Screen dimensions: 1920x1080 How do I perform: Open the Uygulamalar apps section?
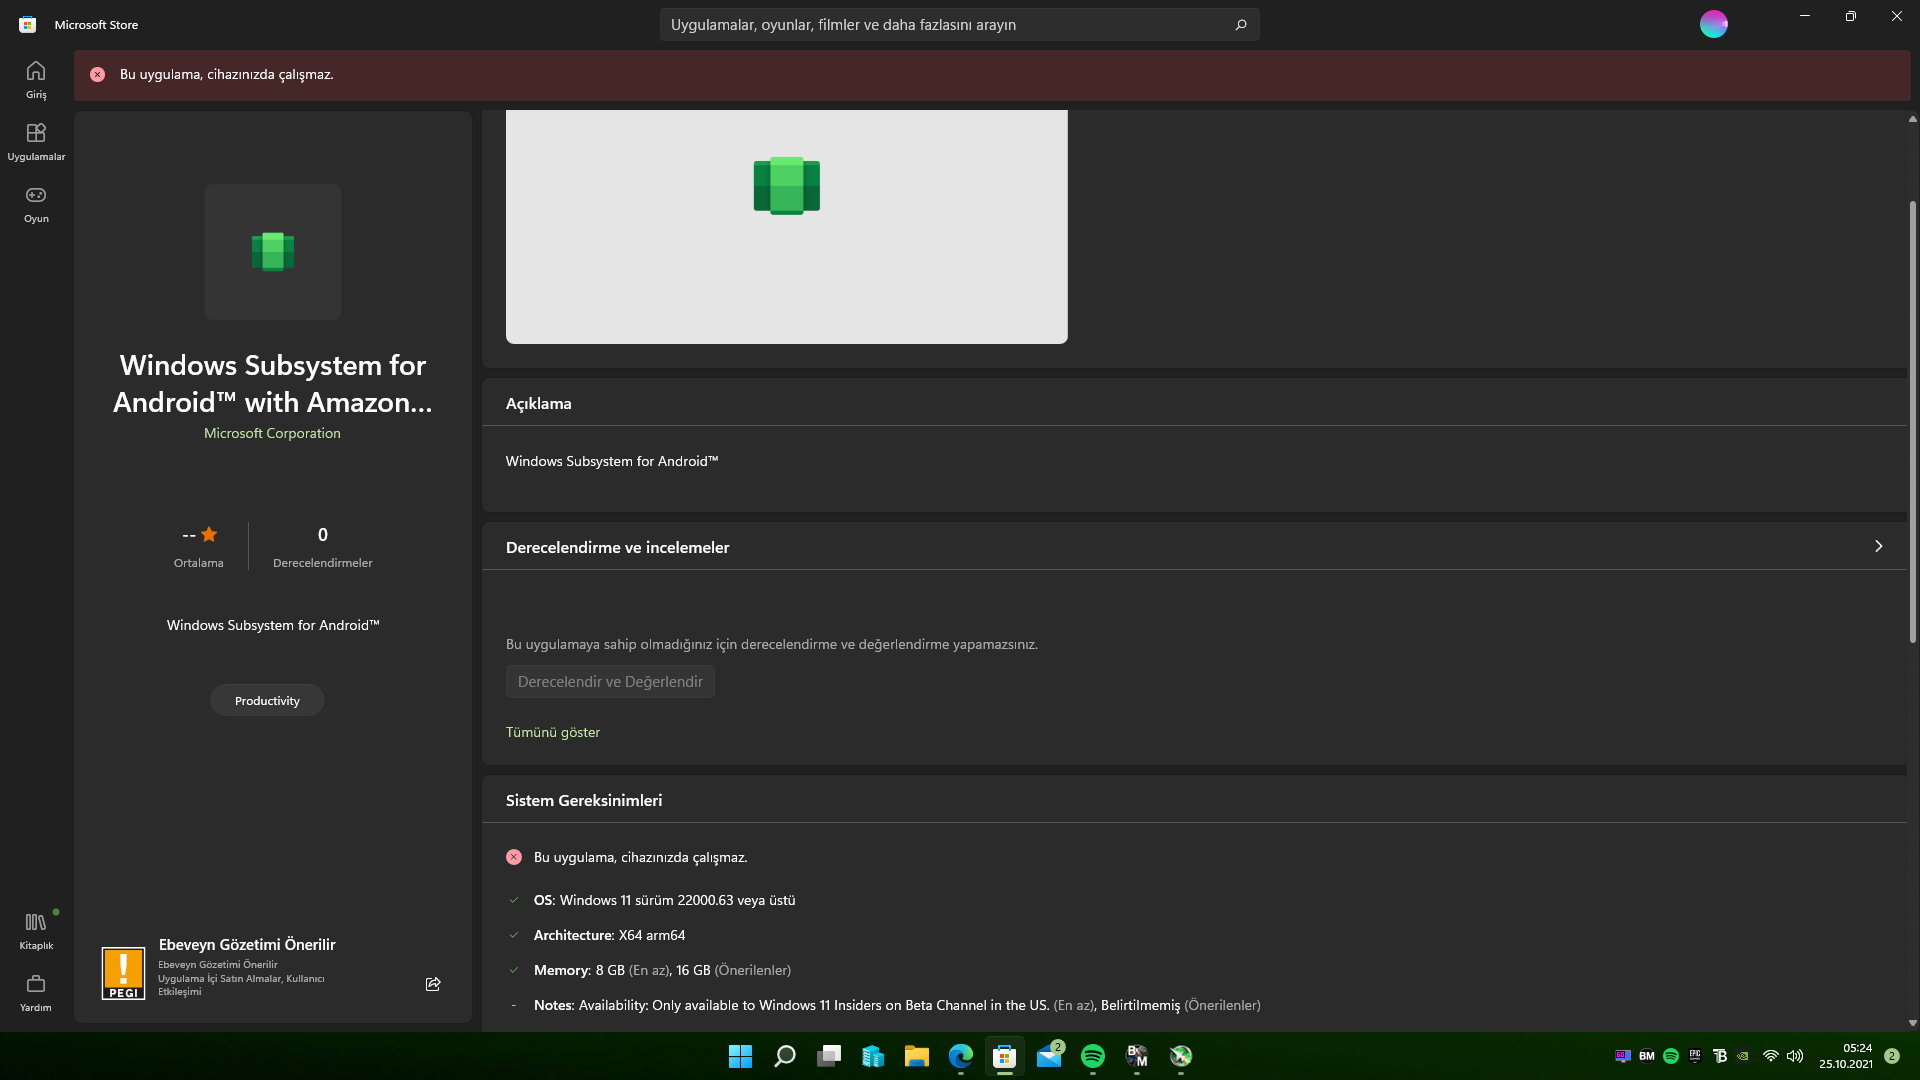[36, 141]
